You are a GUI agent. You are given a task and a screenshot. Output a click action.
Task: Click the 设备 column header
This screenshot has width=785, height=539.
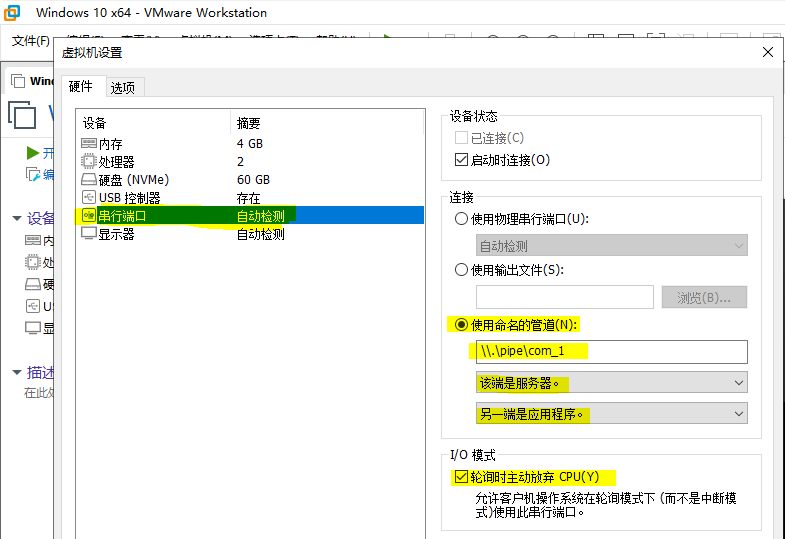[x=154, y=123]
